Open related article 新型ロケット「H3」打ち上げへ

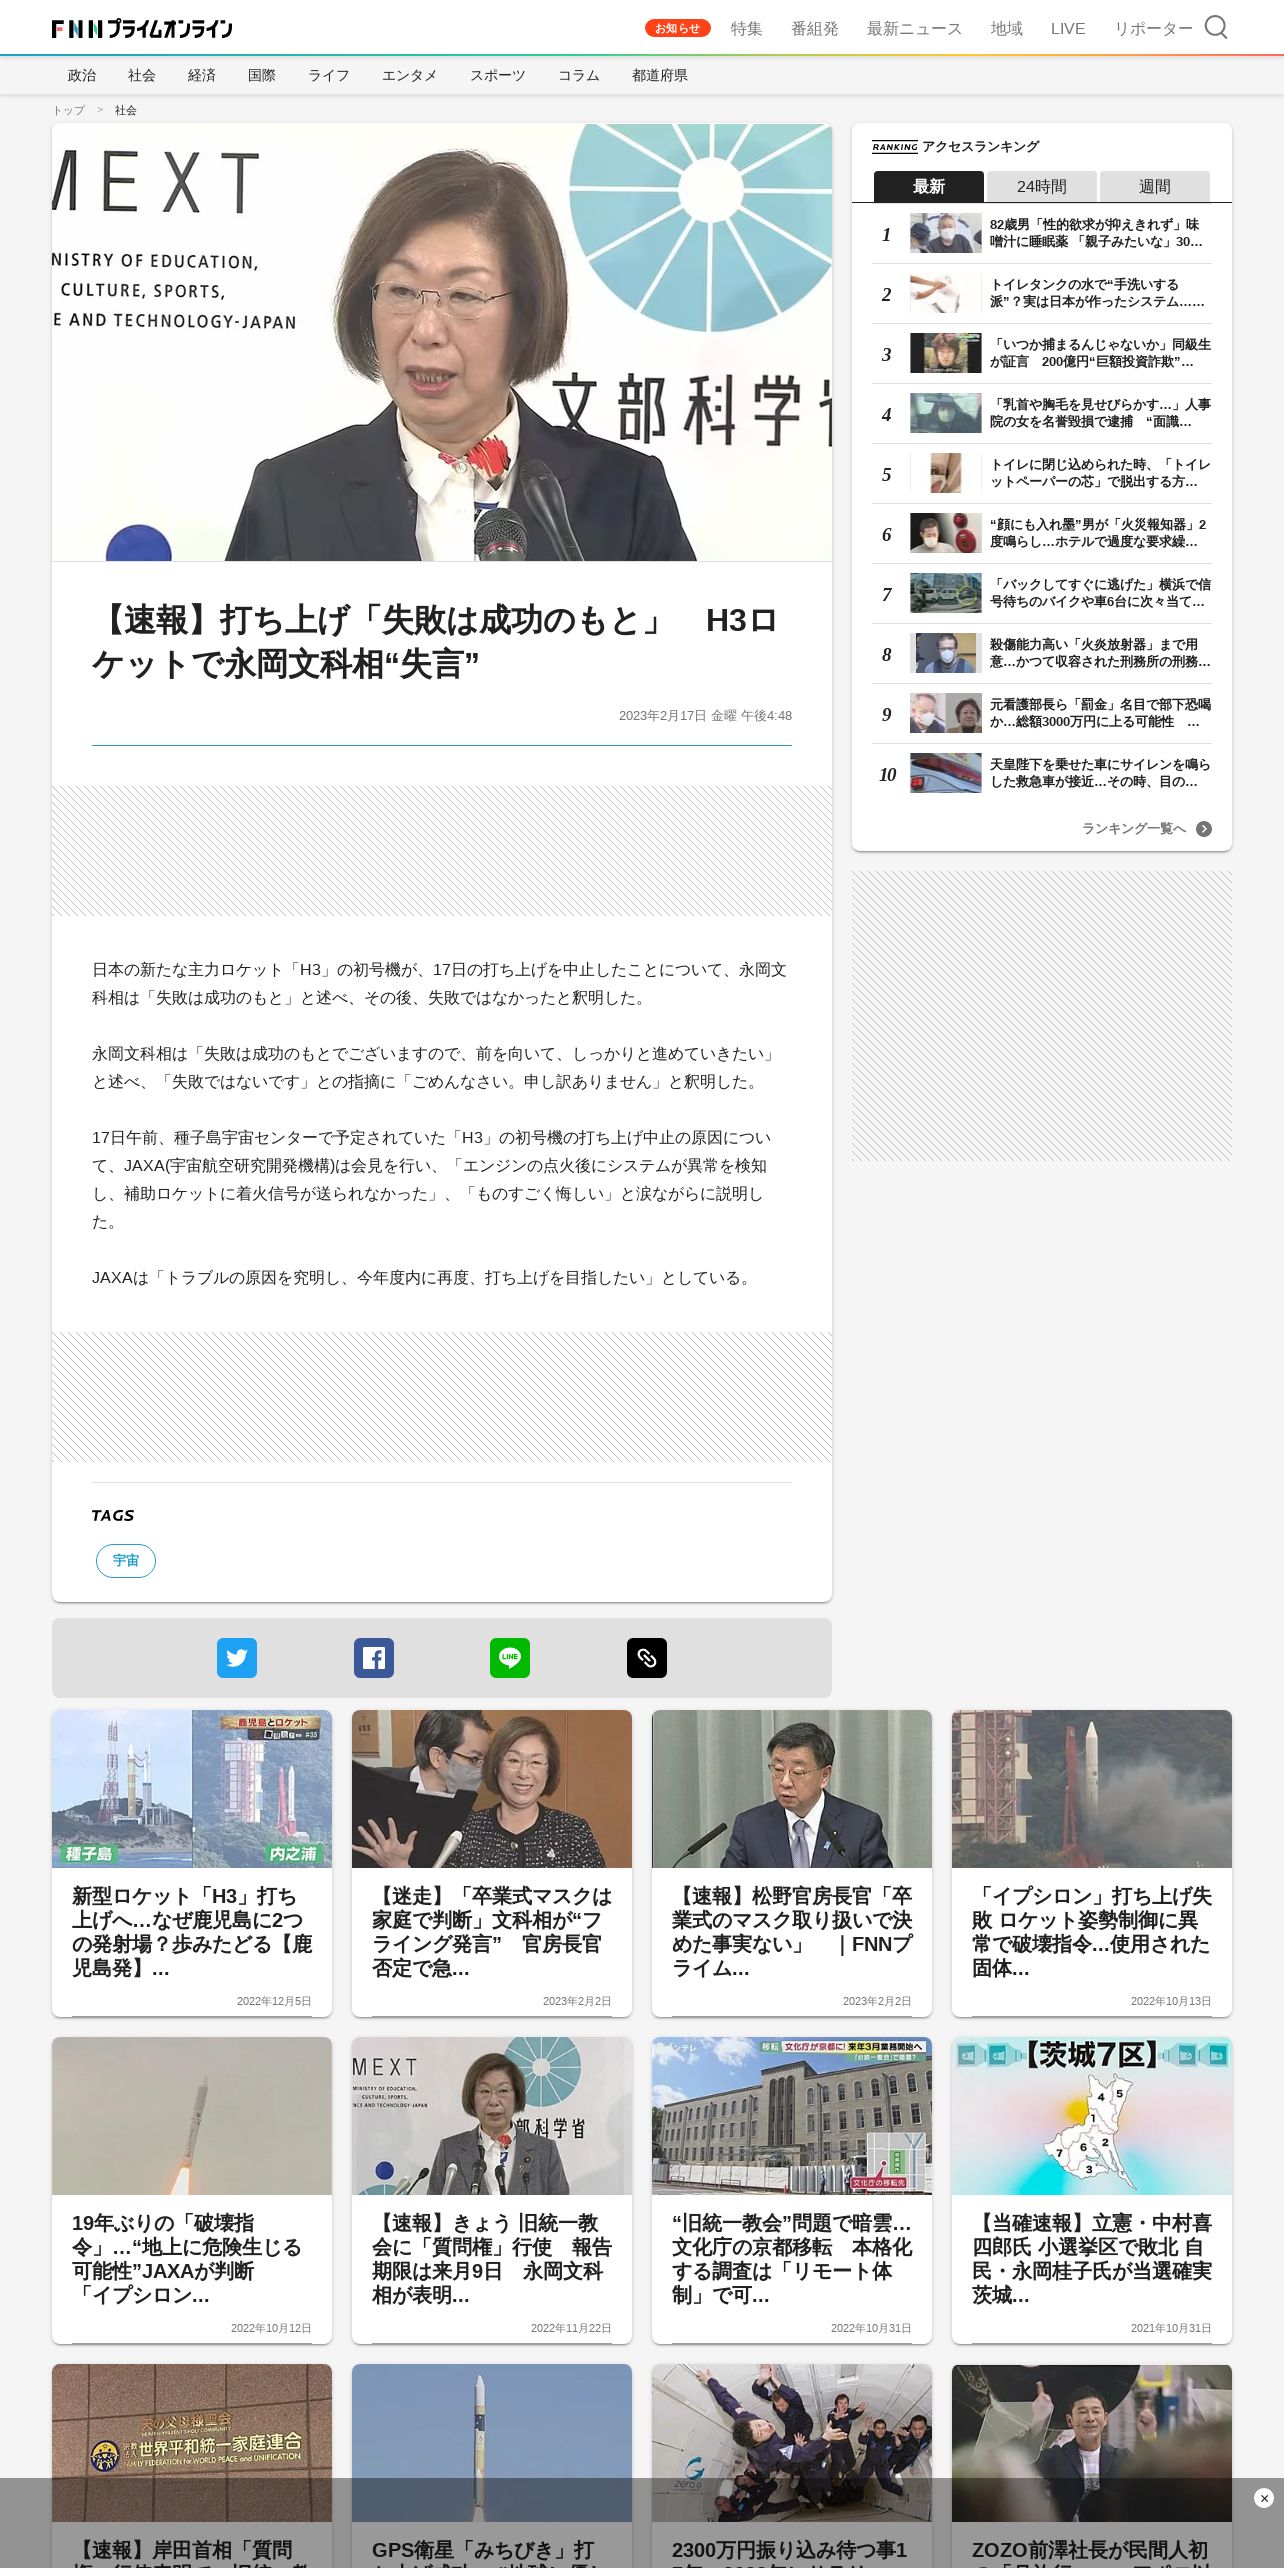coord(192,1863)
